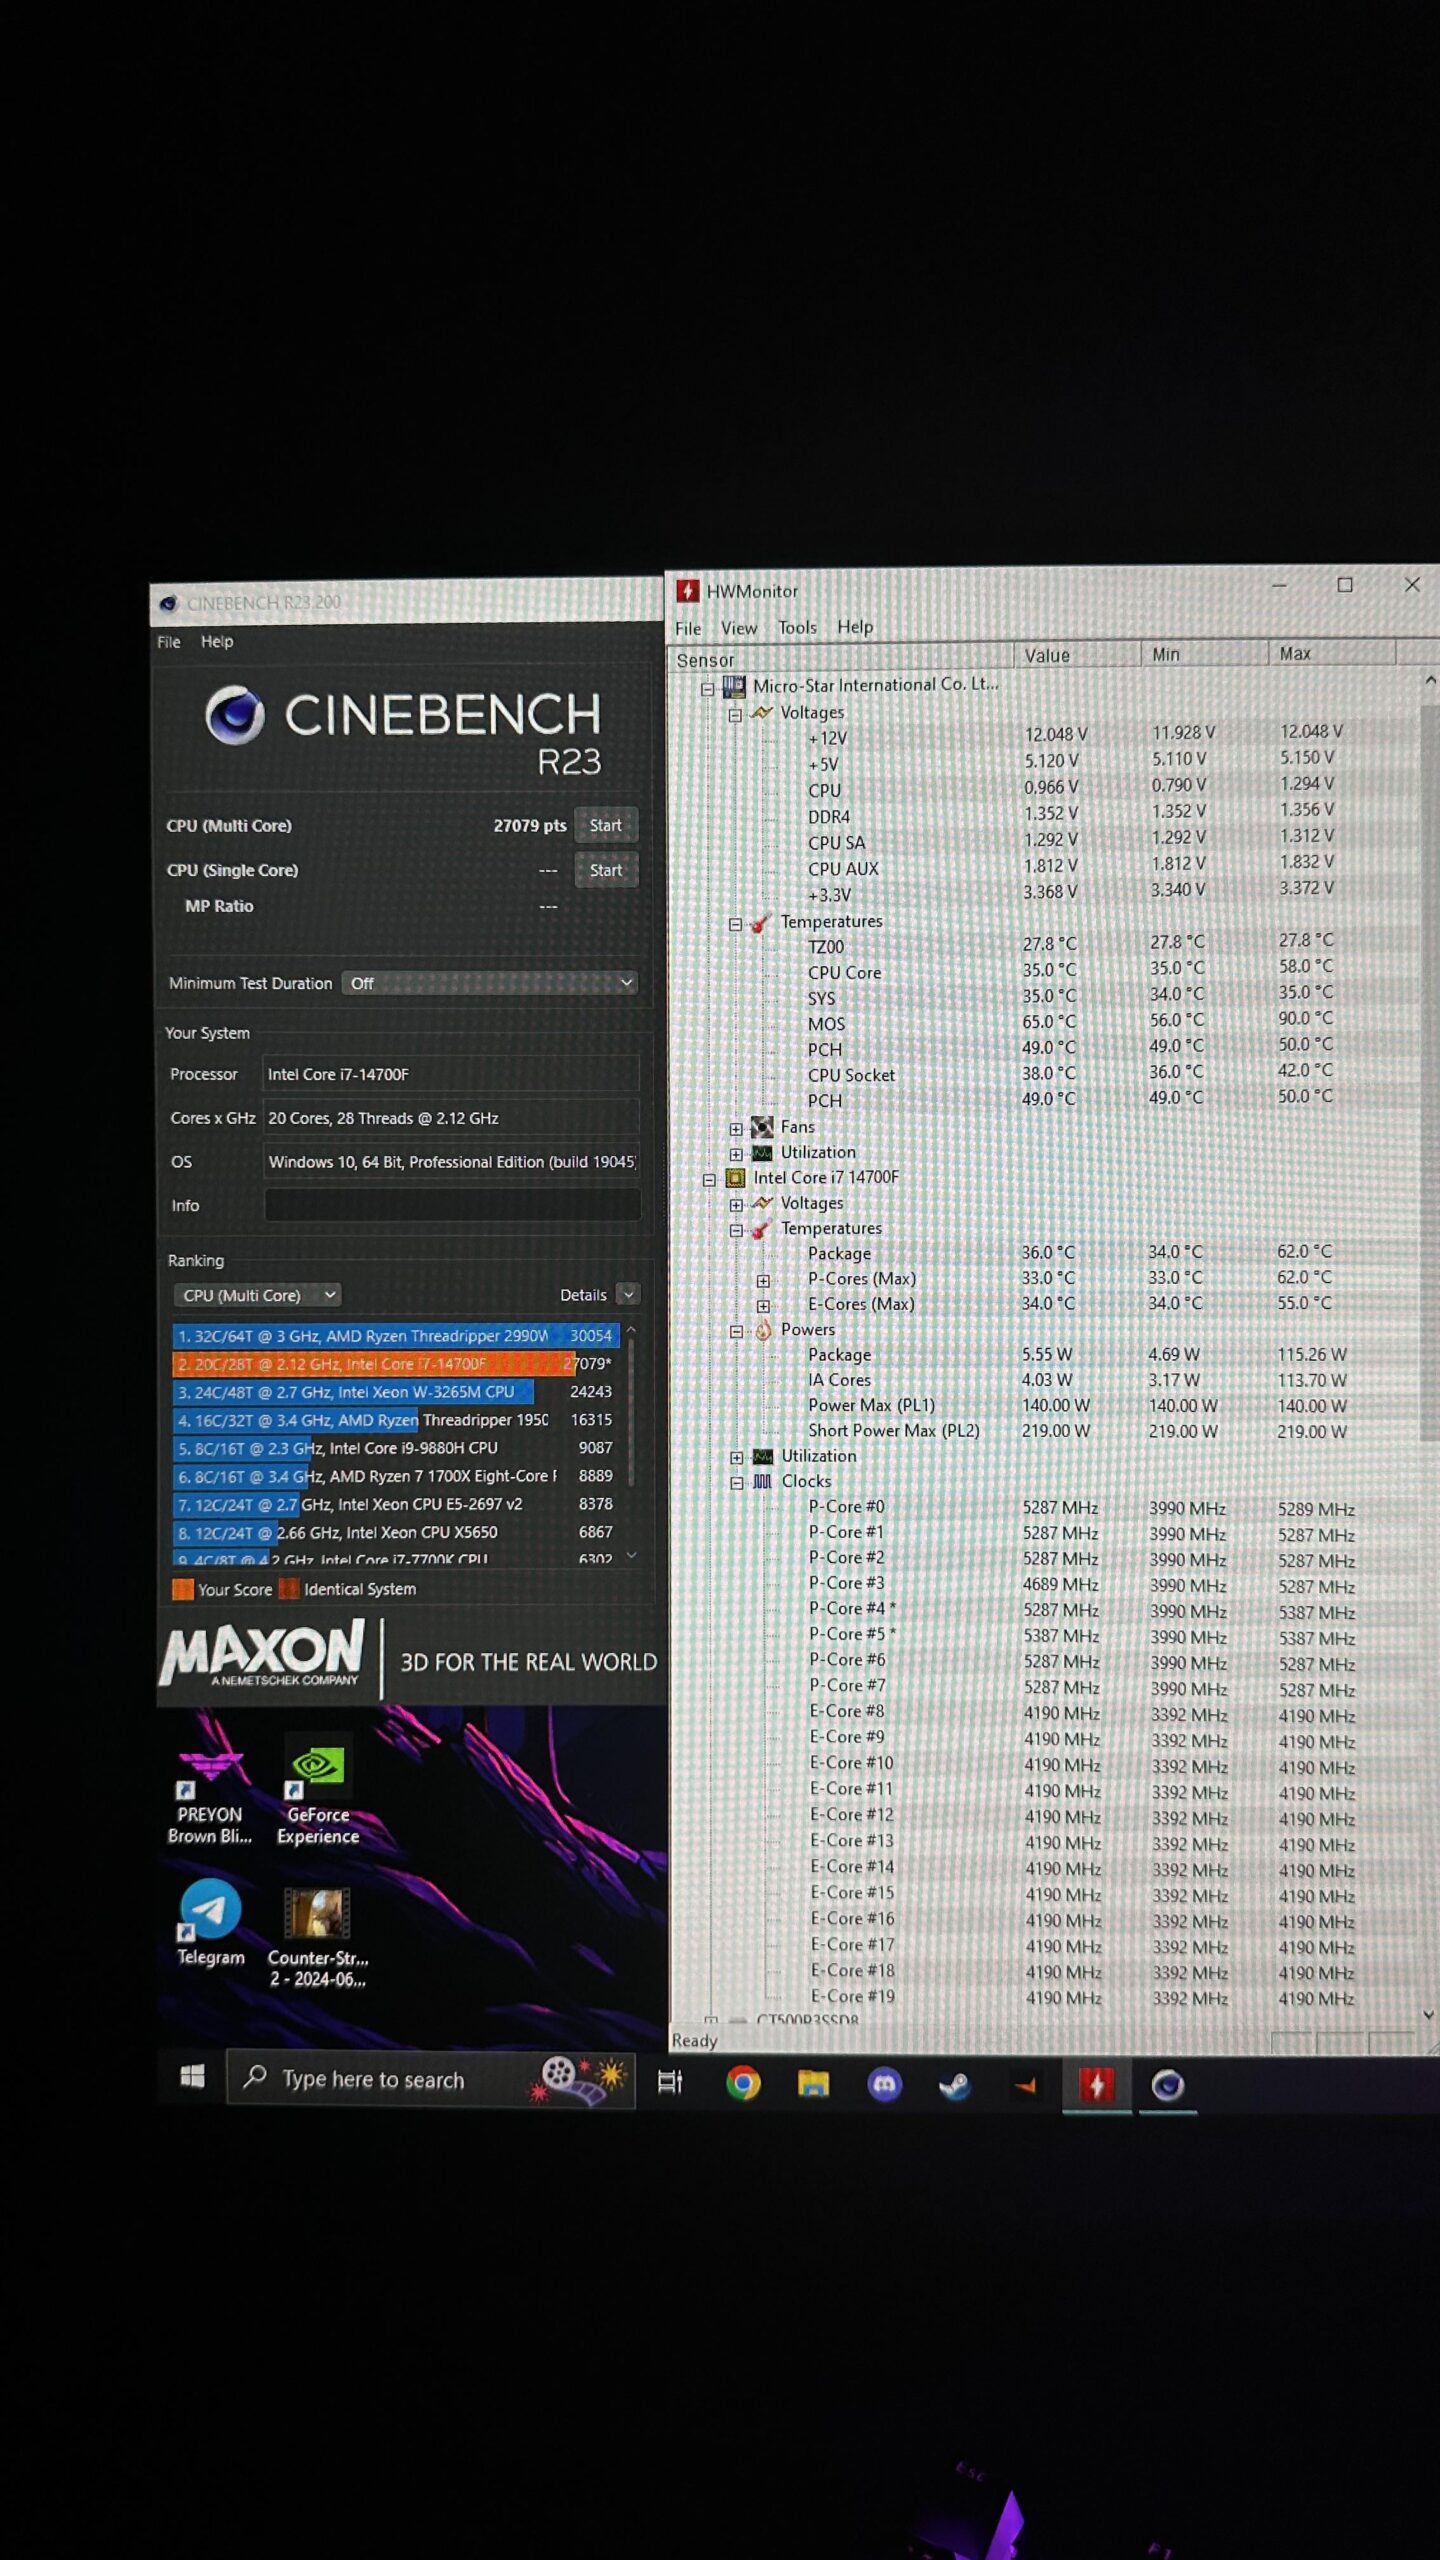
Task: Collapse the Micro-Star International tree node
Action: 708,688
